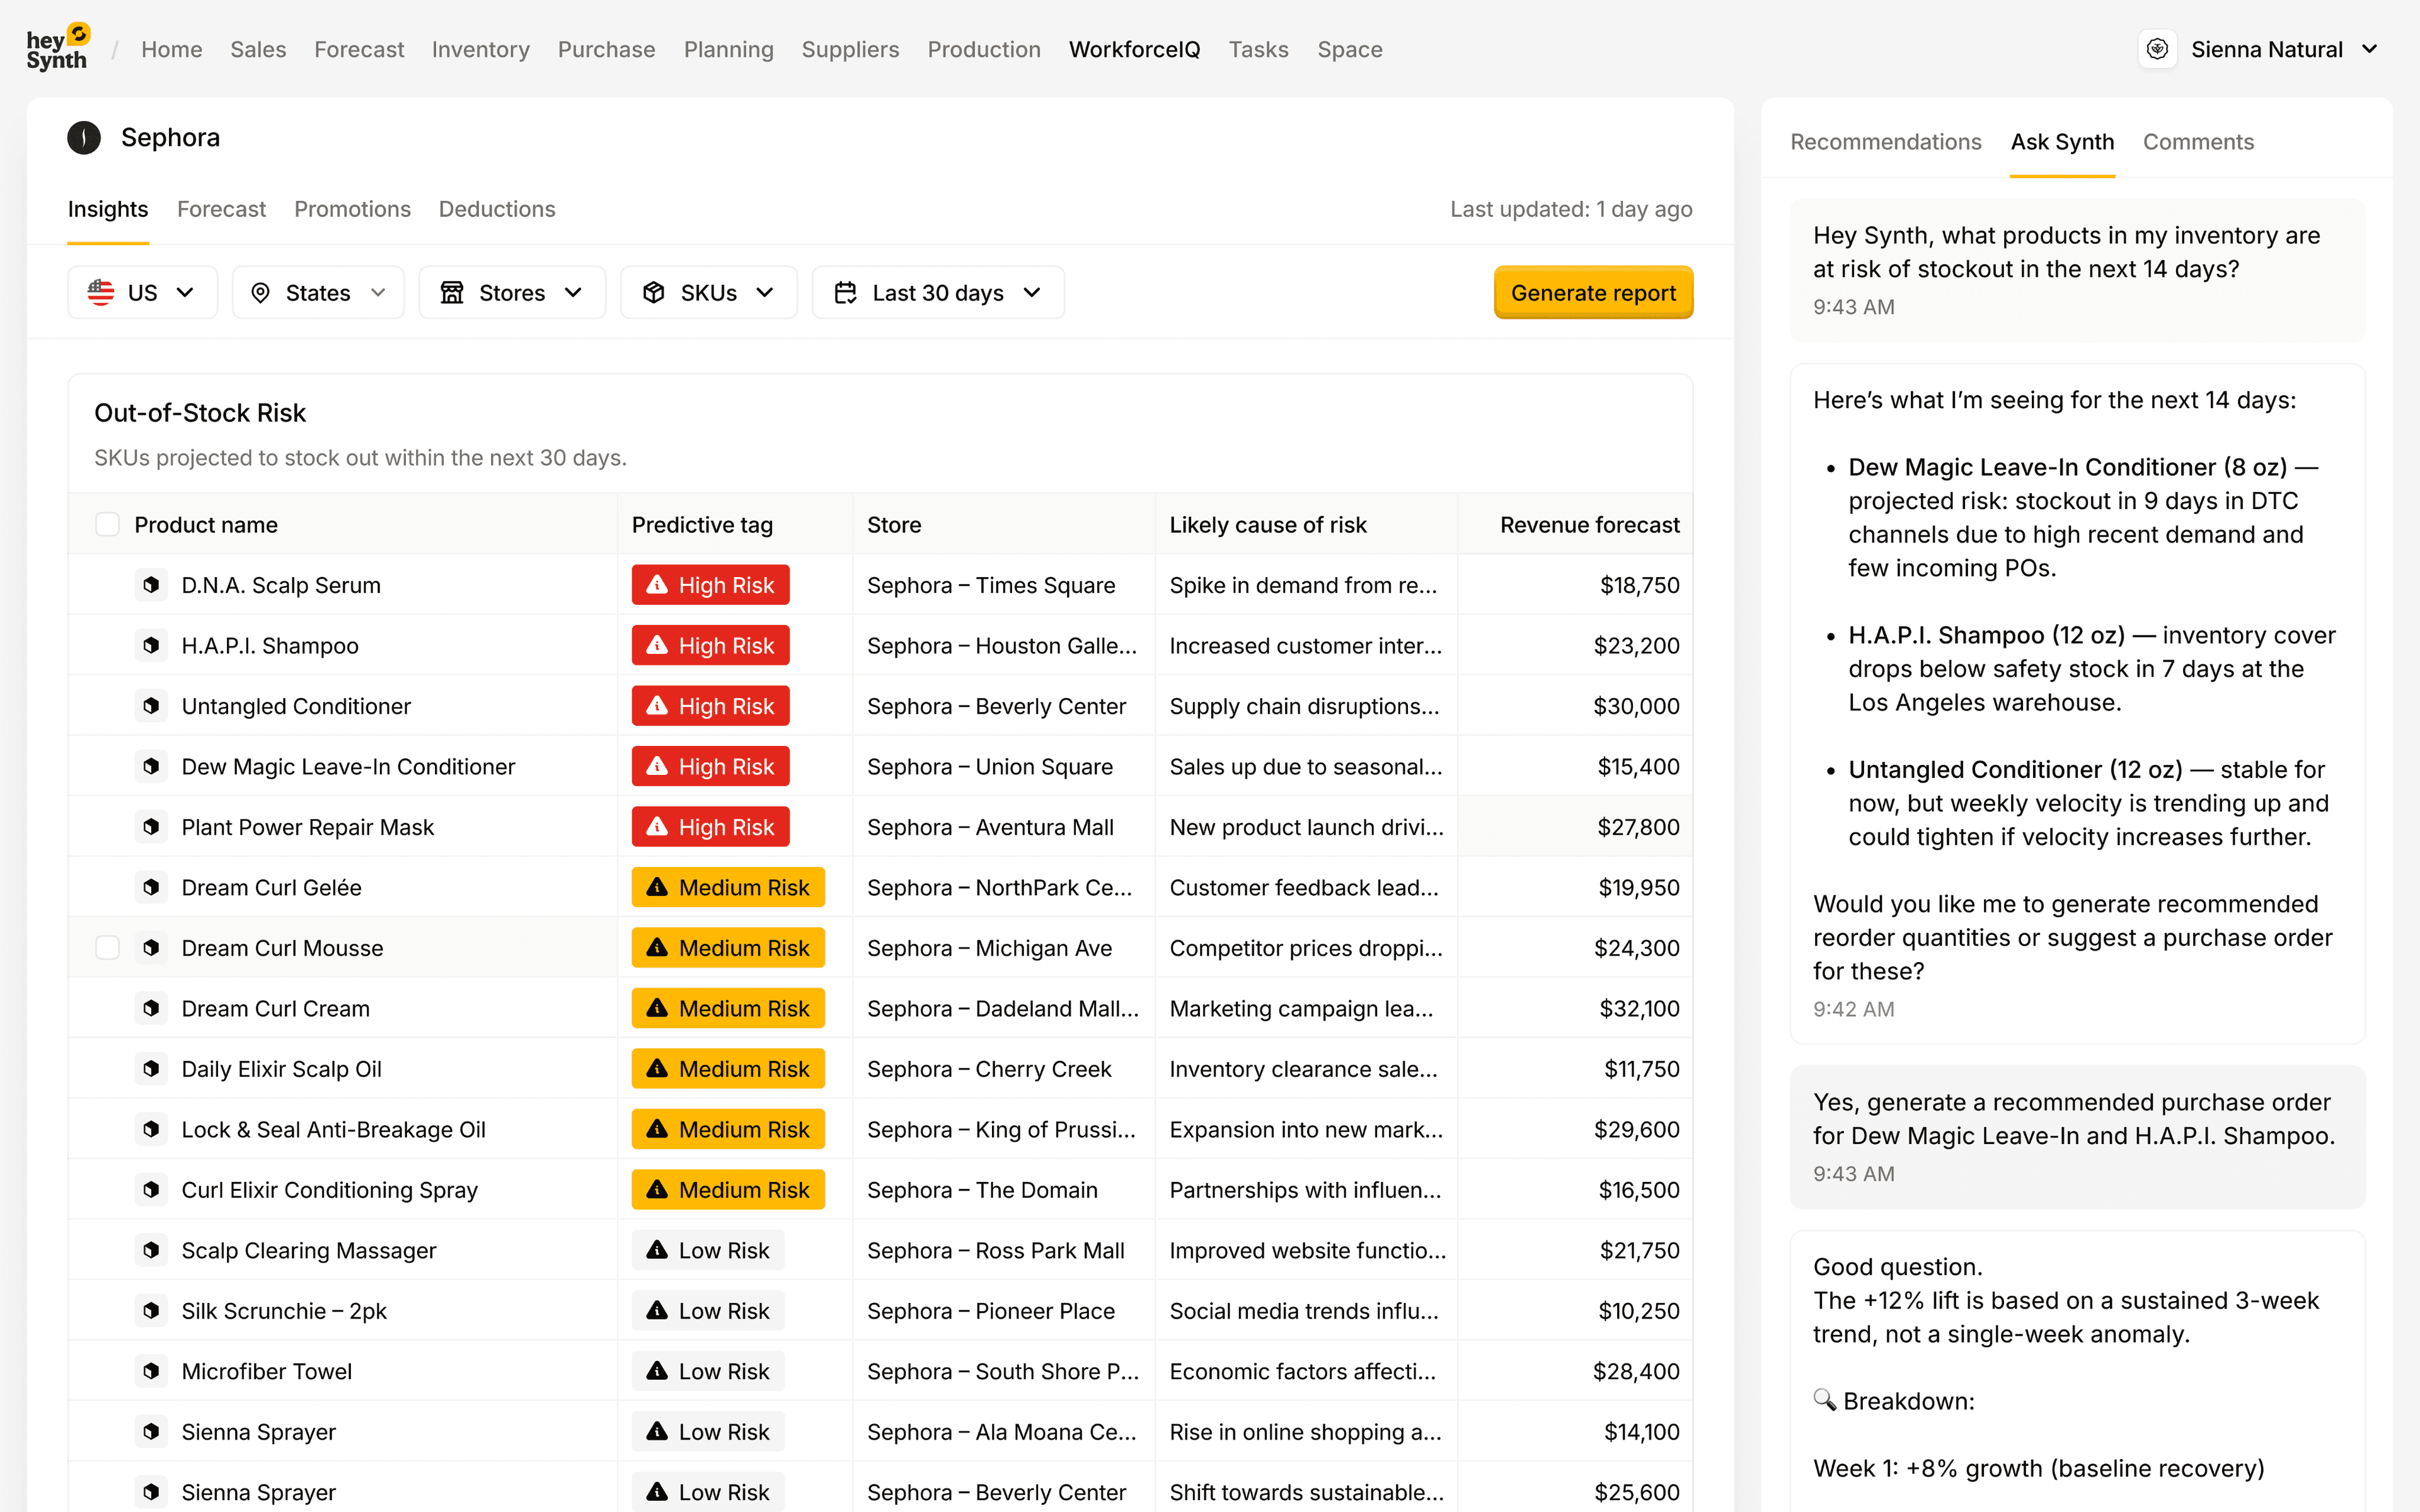The width and height of the screenshot is (2420, 1512).
Task: Select the Untangled Conditioner product row
Action: 296,706
